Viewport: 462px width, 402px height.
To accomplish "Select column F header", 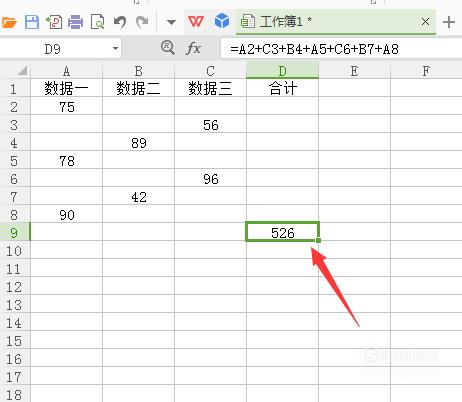I will (x=426, y=71).
